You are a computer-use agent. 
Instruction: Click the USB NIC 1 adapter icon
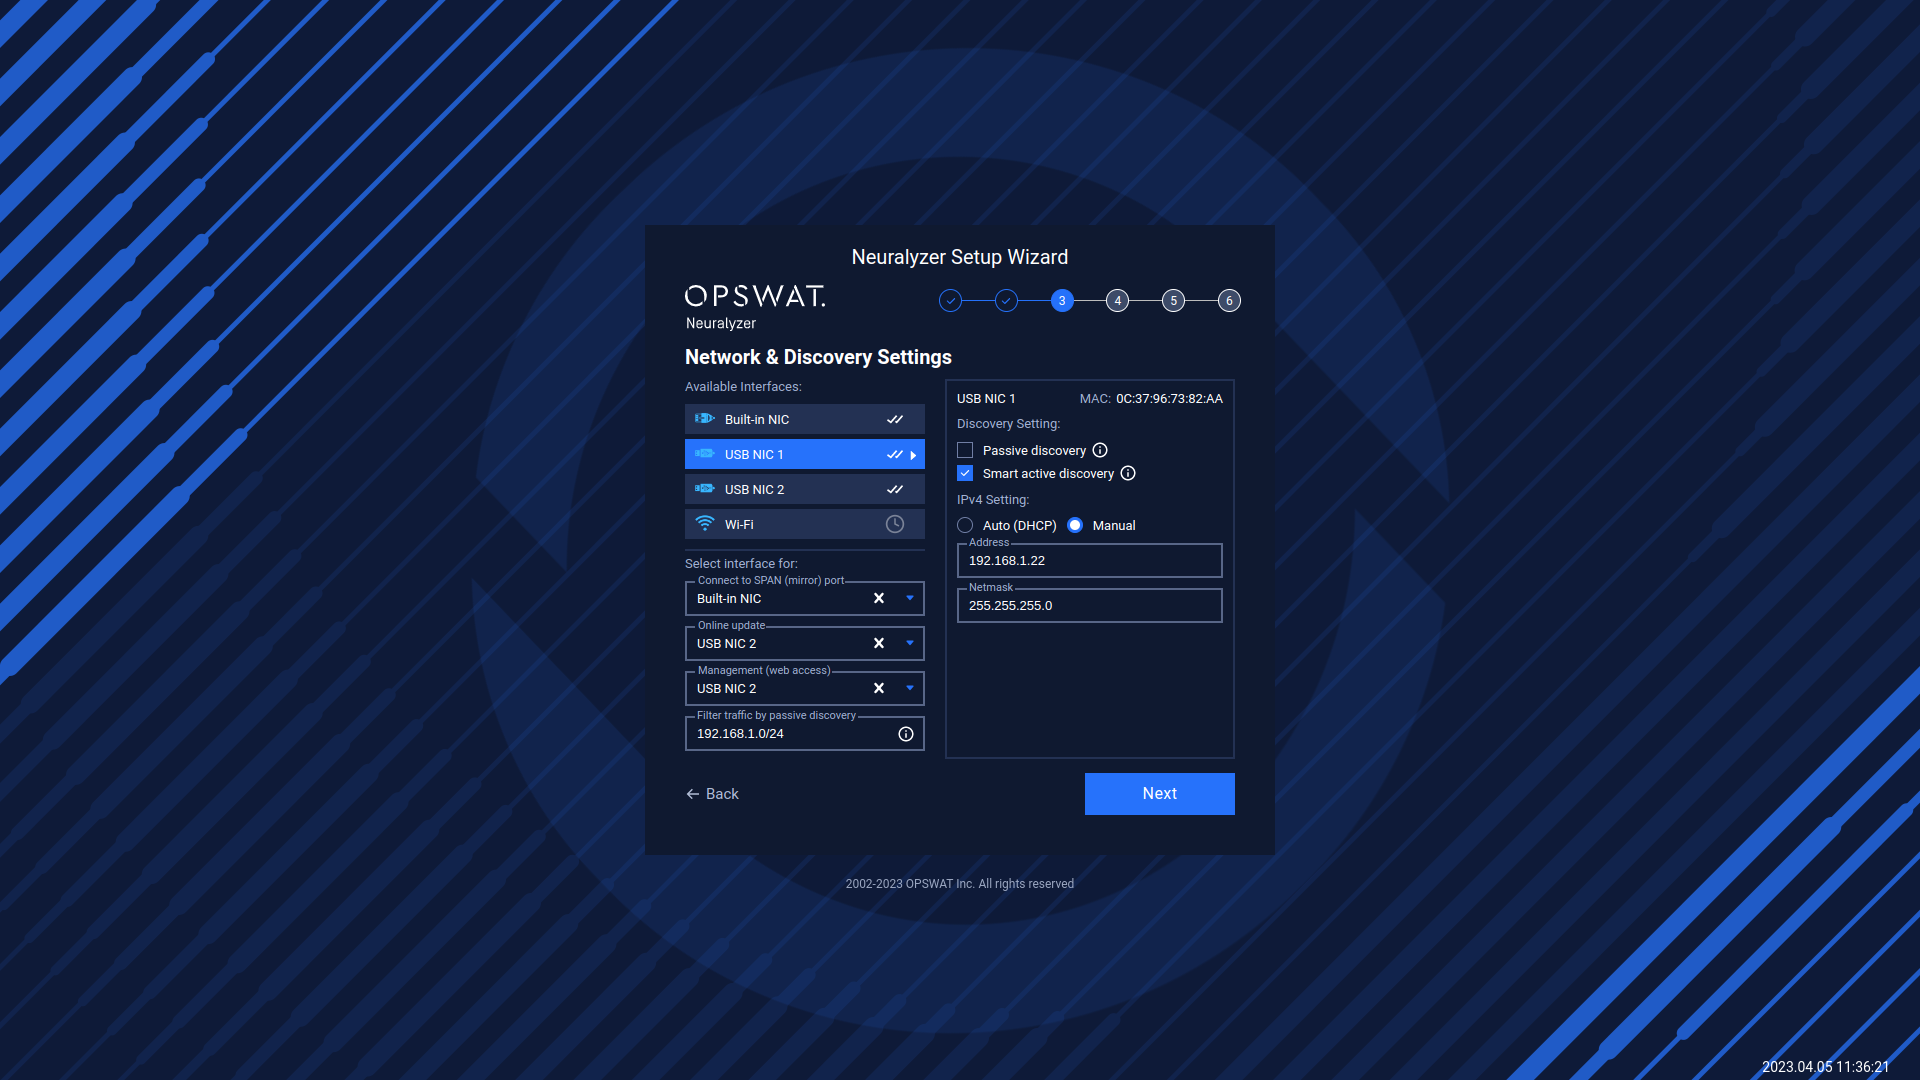[705, 454]
